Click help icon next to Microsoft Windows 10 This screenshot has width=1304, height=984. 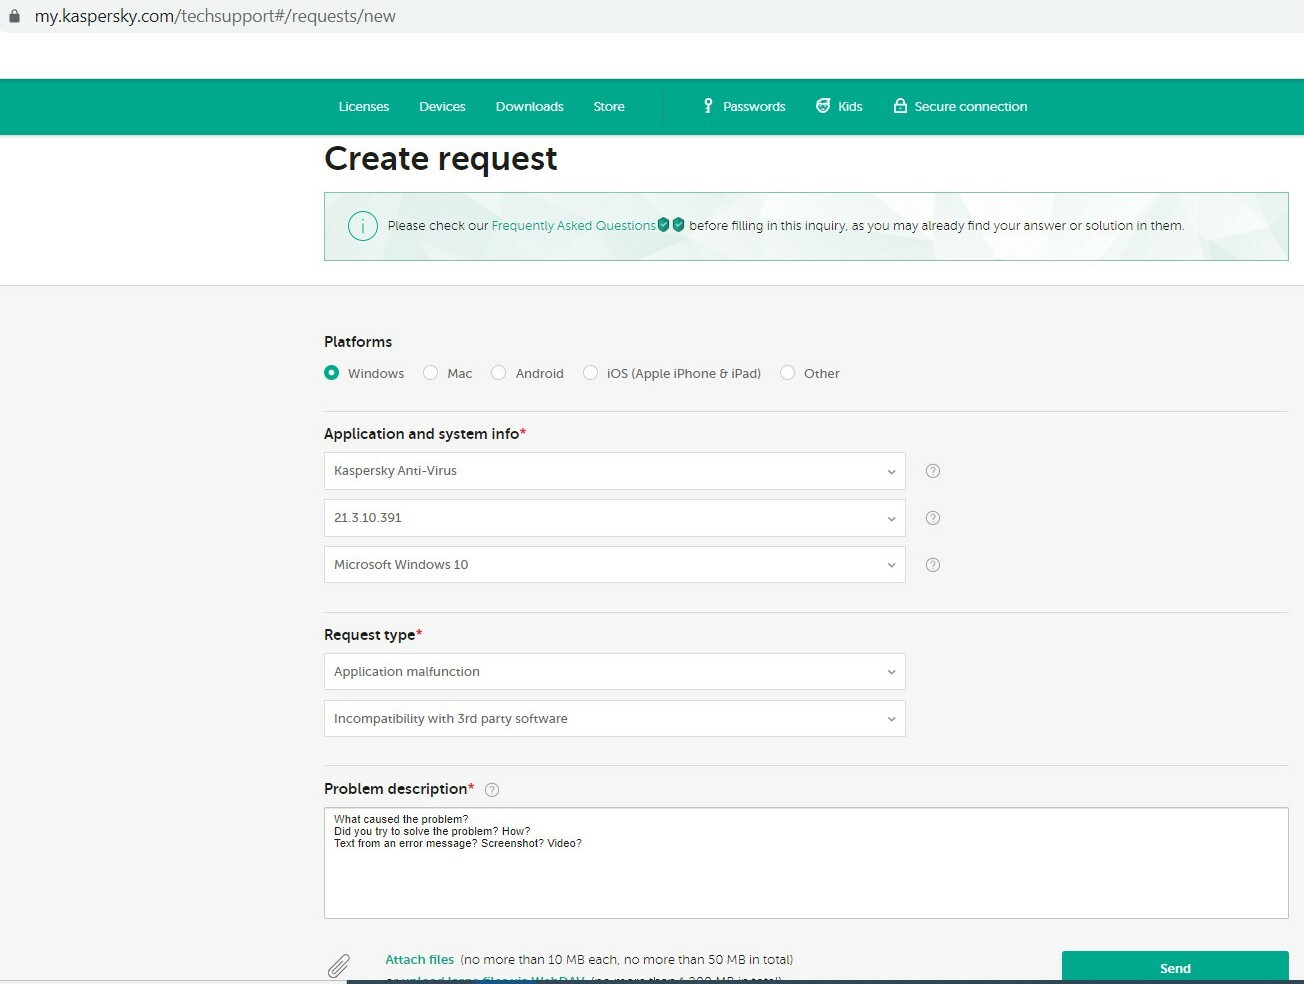[x=933, y=565]
